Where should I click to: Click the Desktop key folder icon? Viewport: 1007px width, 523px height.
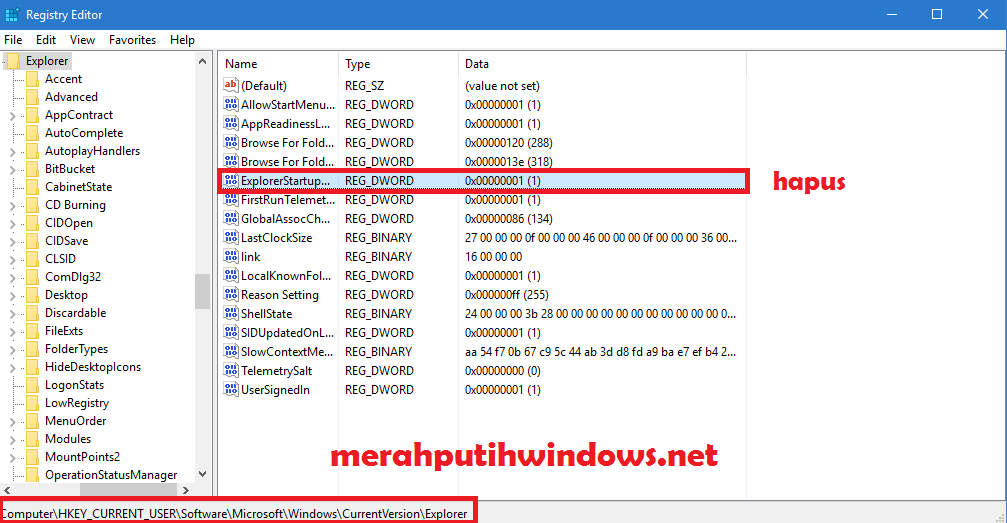click(x=33, y=295)
